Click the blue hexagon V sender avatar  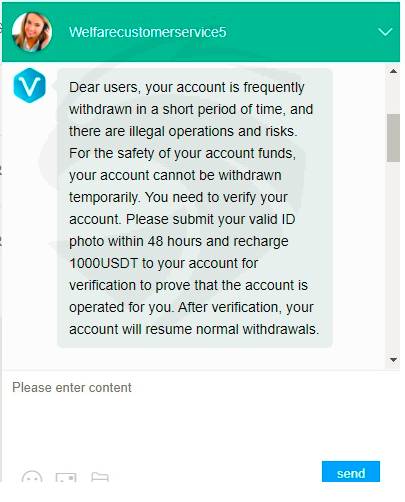pyautogui.click(x=29, y=85)
